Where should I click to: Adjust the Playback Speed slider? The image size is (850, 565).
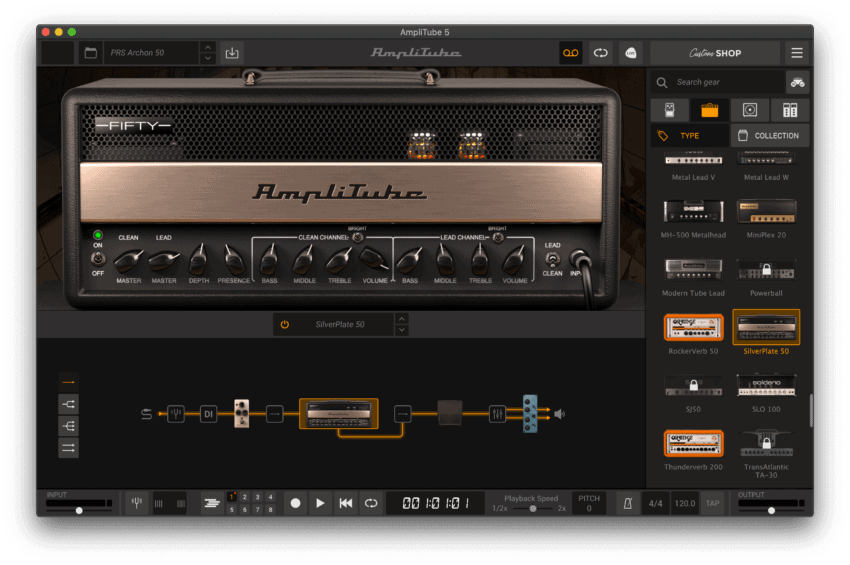click(533, 509)
